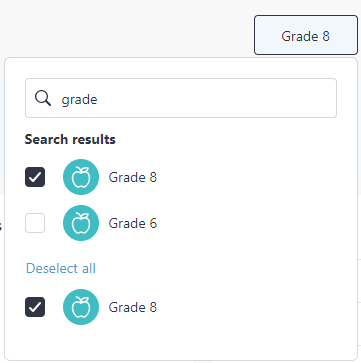Click the gray page area left of Grade 8 button
The height and width of the screenshot is (363, 361).
[x=127, y=28]
